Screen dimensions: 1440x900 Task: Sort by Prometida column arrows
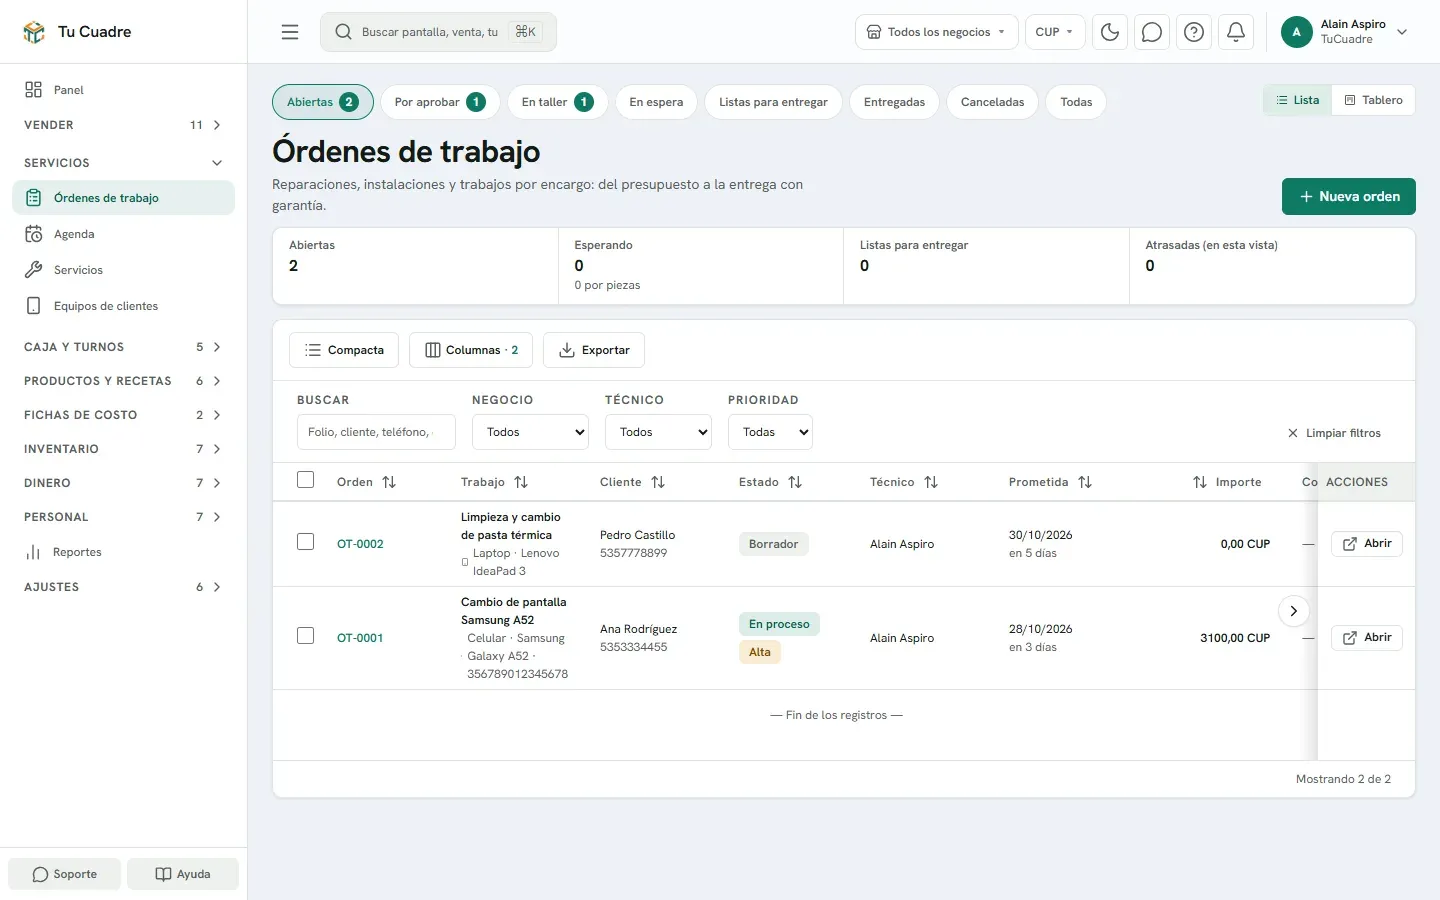[x=1085, y=482]
